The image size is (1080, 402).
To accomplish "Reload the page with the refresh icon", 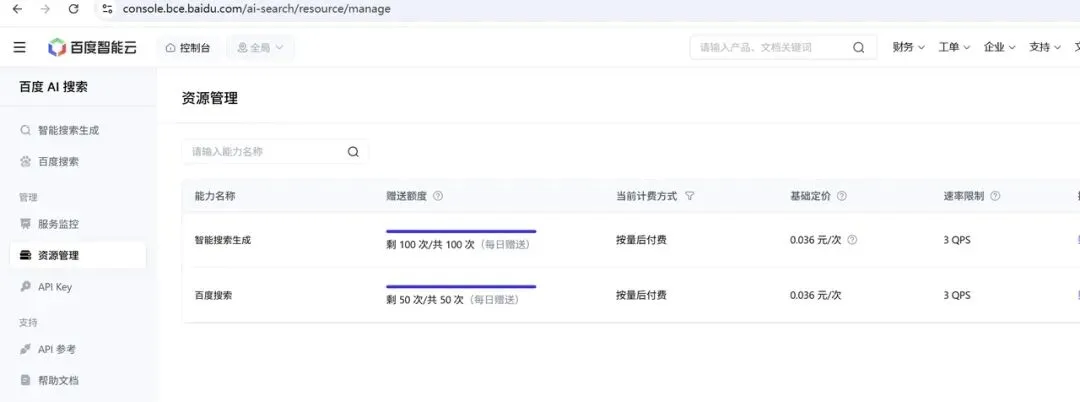I will point(74,9).
